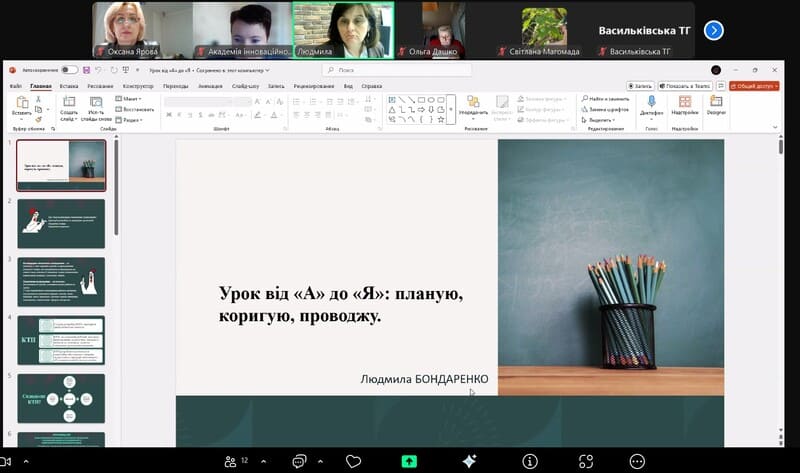Switch to the Конструктор ribbon tab

(x=138, y=86)
